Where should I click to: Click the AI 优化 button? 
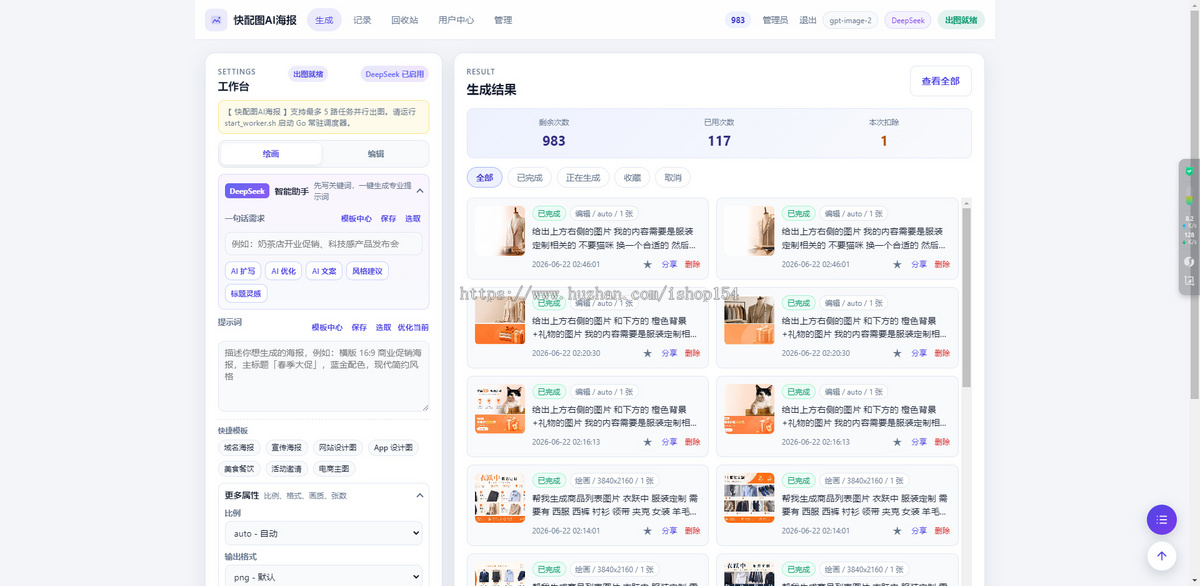pyautogui.click(x=283, y=271)
